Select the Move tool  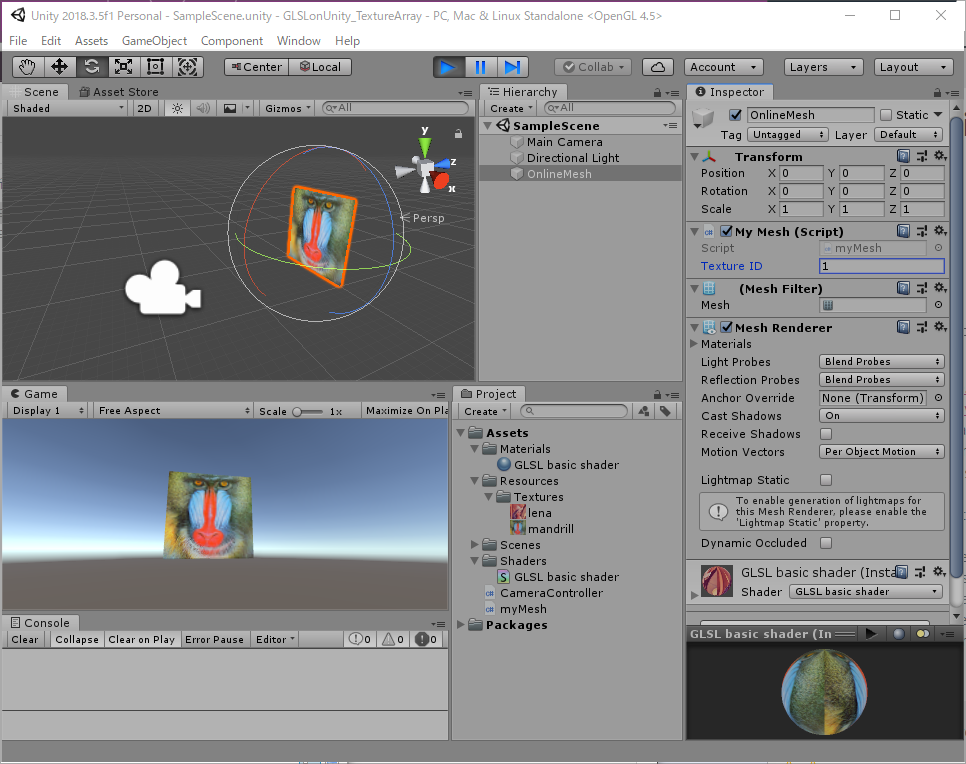pyautogui.click(x=59, y=67)
